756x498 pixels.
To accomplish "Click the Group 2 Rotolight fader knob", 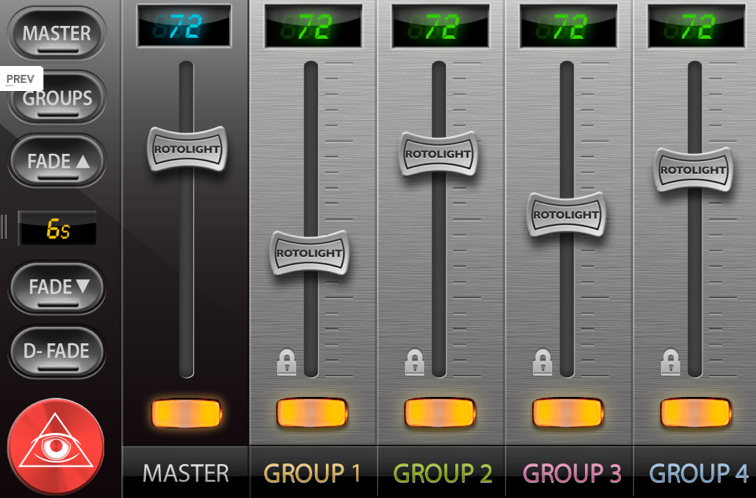I will 438,154.
